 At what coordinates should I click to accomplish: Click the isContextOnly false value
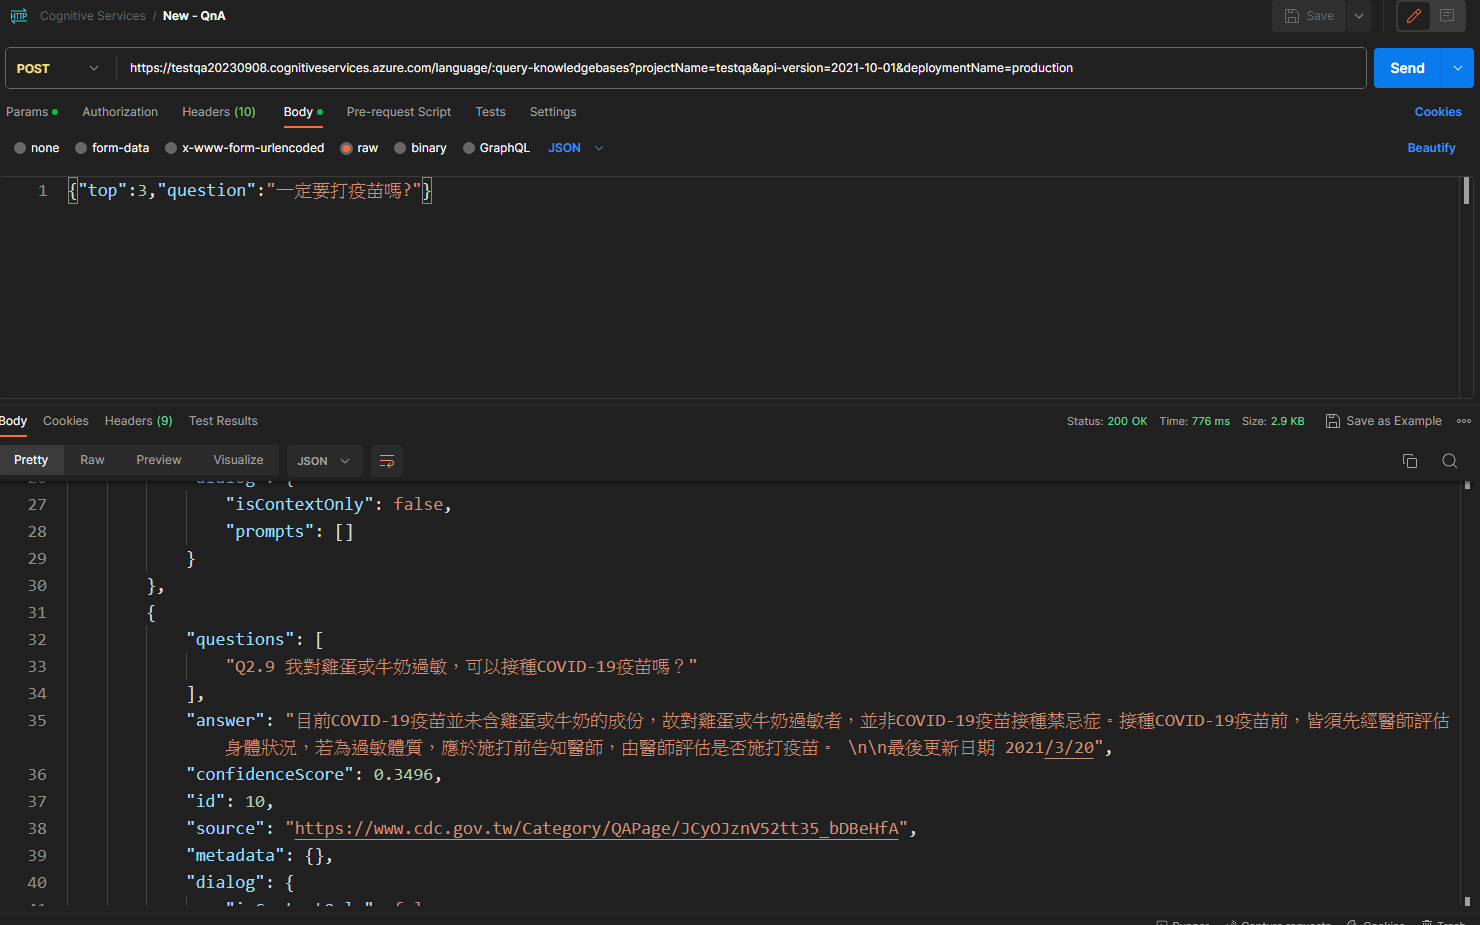[418, 504]
